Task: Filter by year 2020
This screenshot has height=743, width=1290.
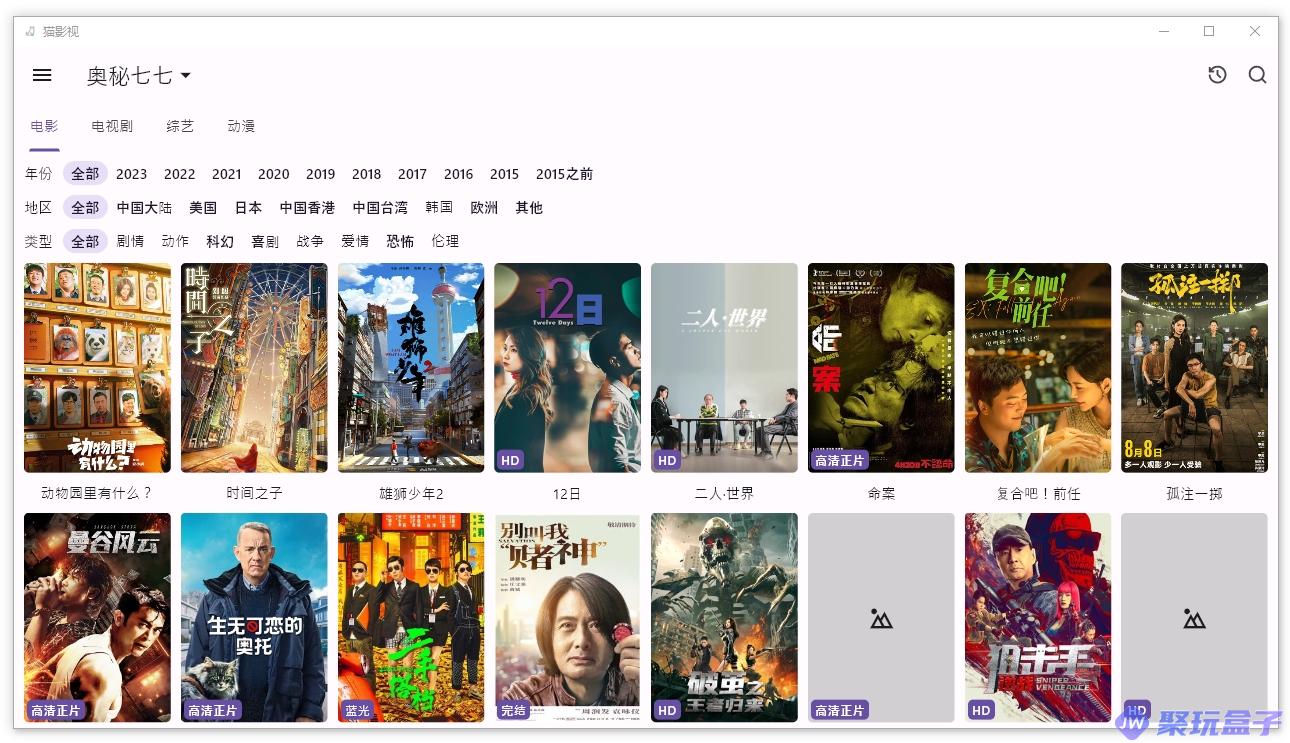Action: coord(273,174)
